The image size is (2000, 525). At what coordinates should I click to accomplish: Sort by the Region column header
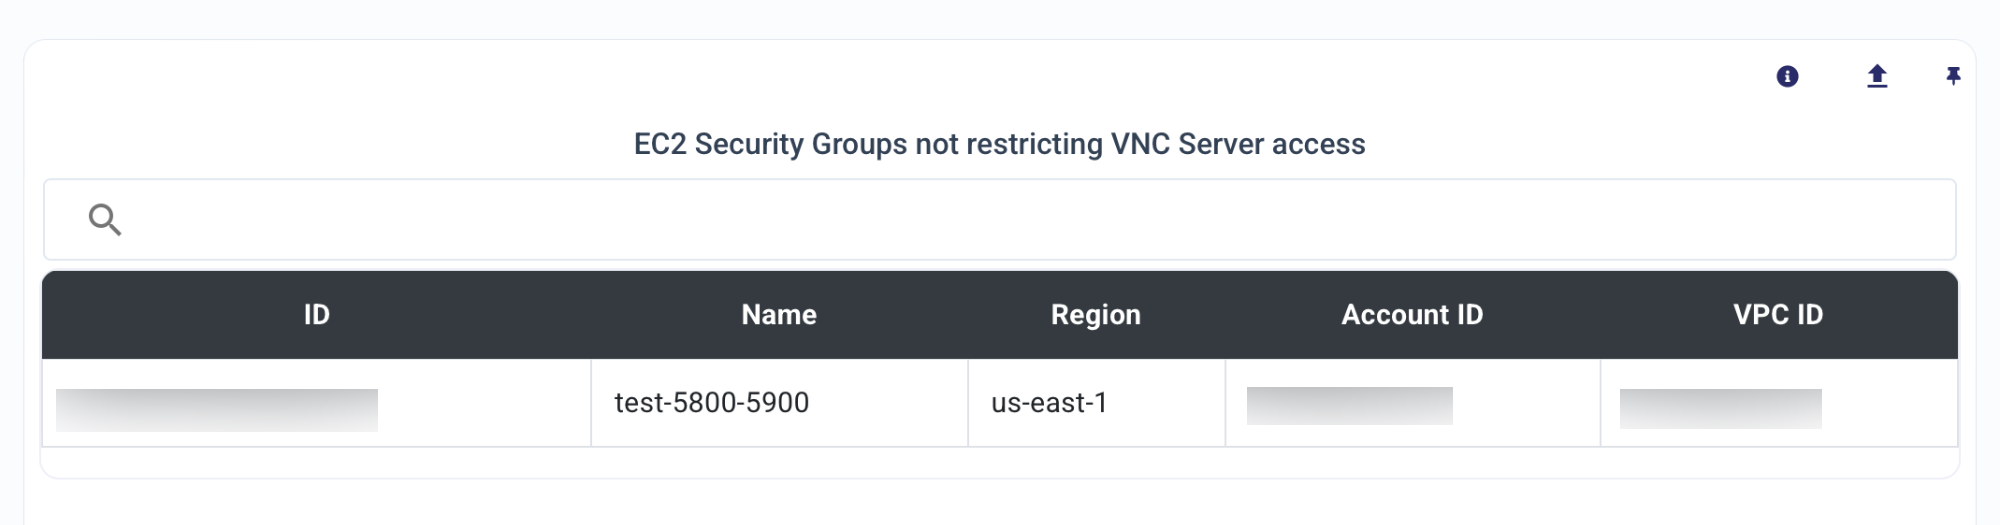1096,315
